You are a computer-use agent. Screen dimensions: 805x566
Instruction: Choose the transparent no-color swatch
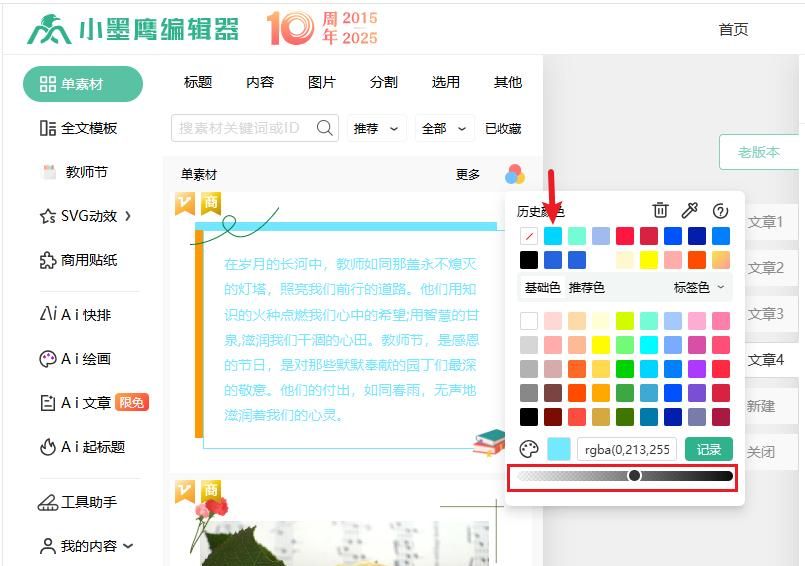tap(529, 236)
